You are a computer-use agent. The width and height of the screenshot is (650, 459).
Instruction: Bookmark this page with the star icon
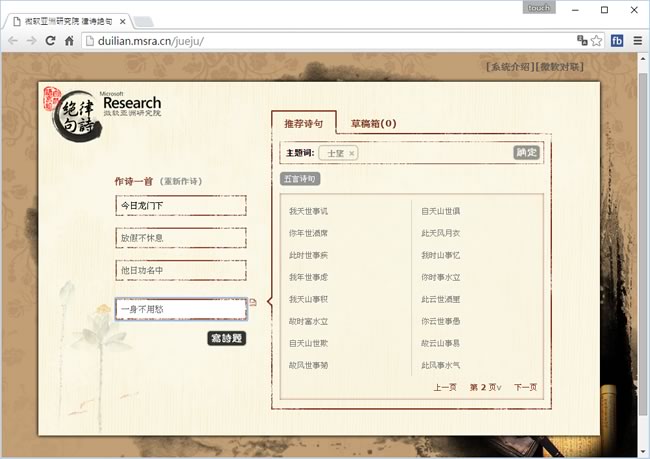point(596,41)
